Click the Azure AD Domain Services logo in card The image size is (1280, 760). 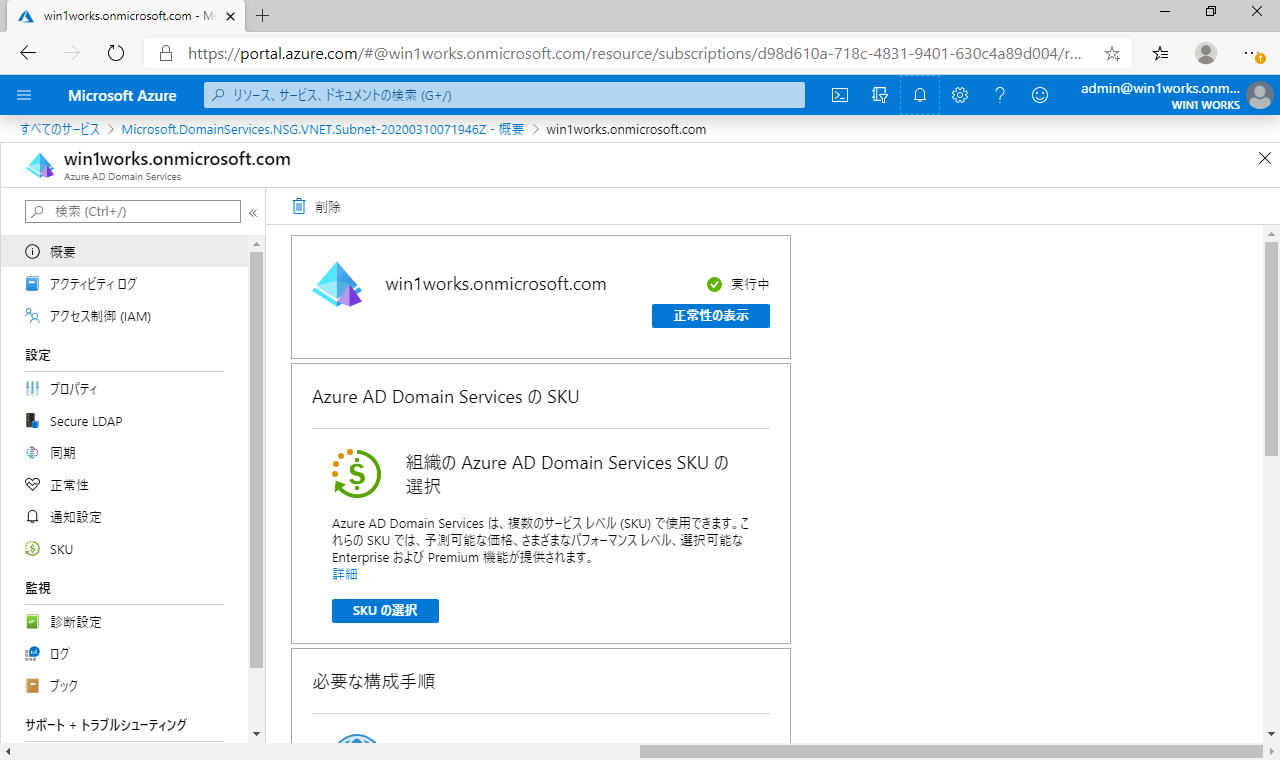pos(337,284)
